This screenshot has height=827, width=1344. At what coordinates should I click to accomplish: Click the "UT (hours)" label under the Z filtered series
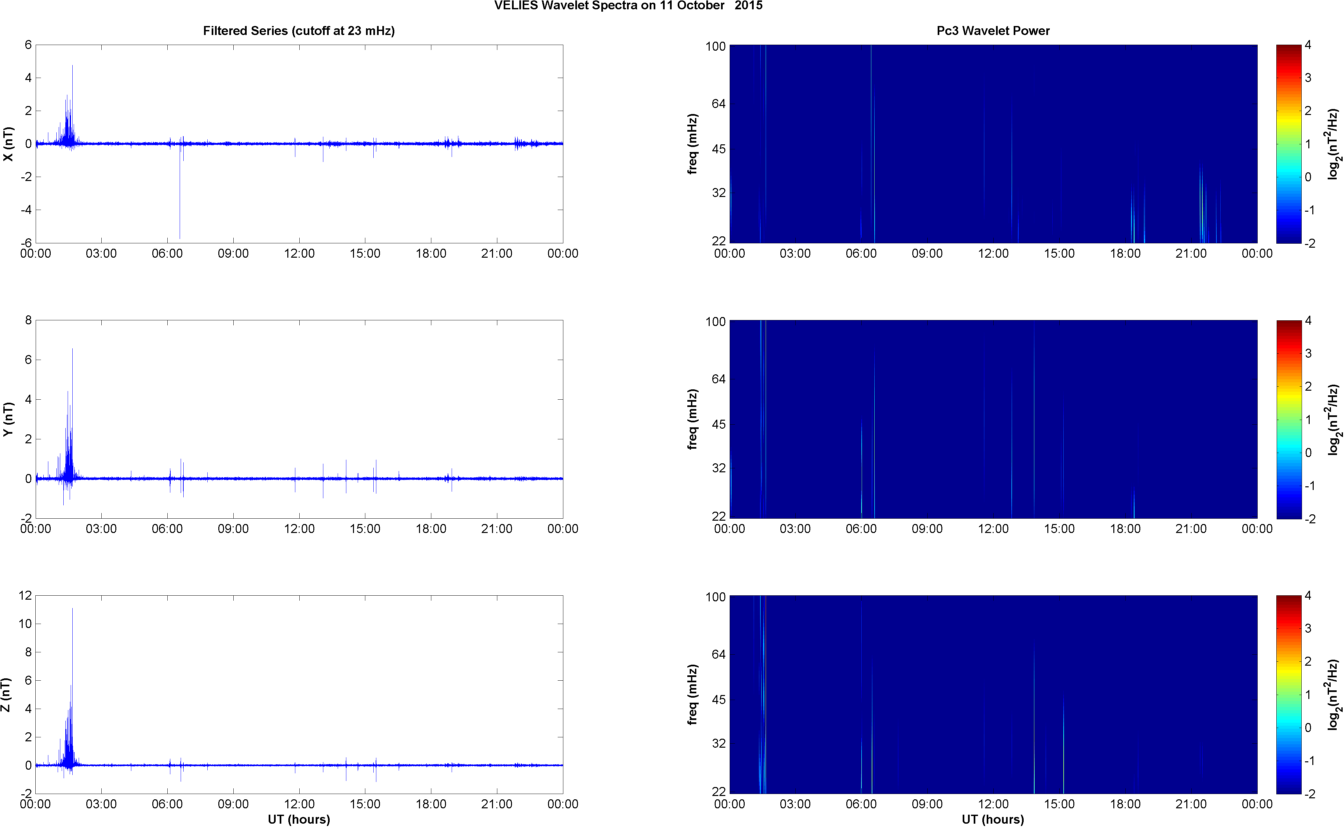point(299,819)
